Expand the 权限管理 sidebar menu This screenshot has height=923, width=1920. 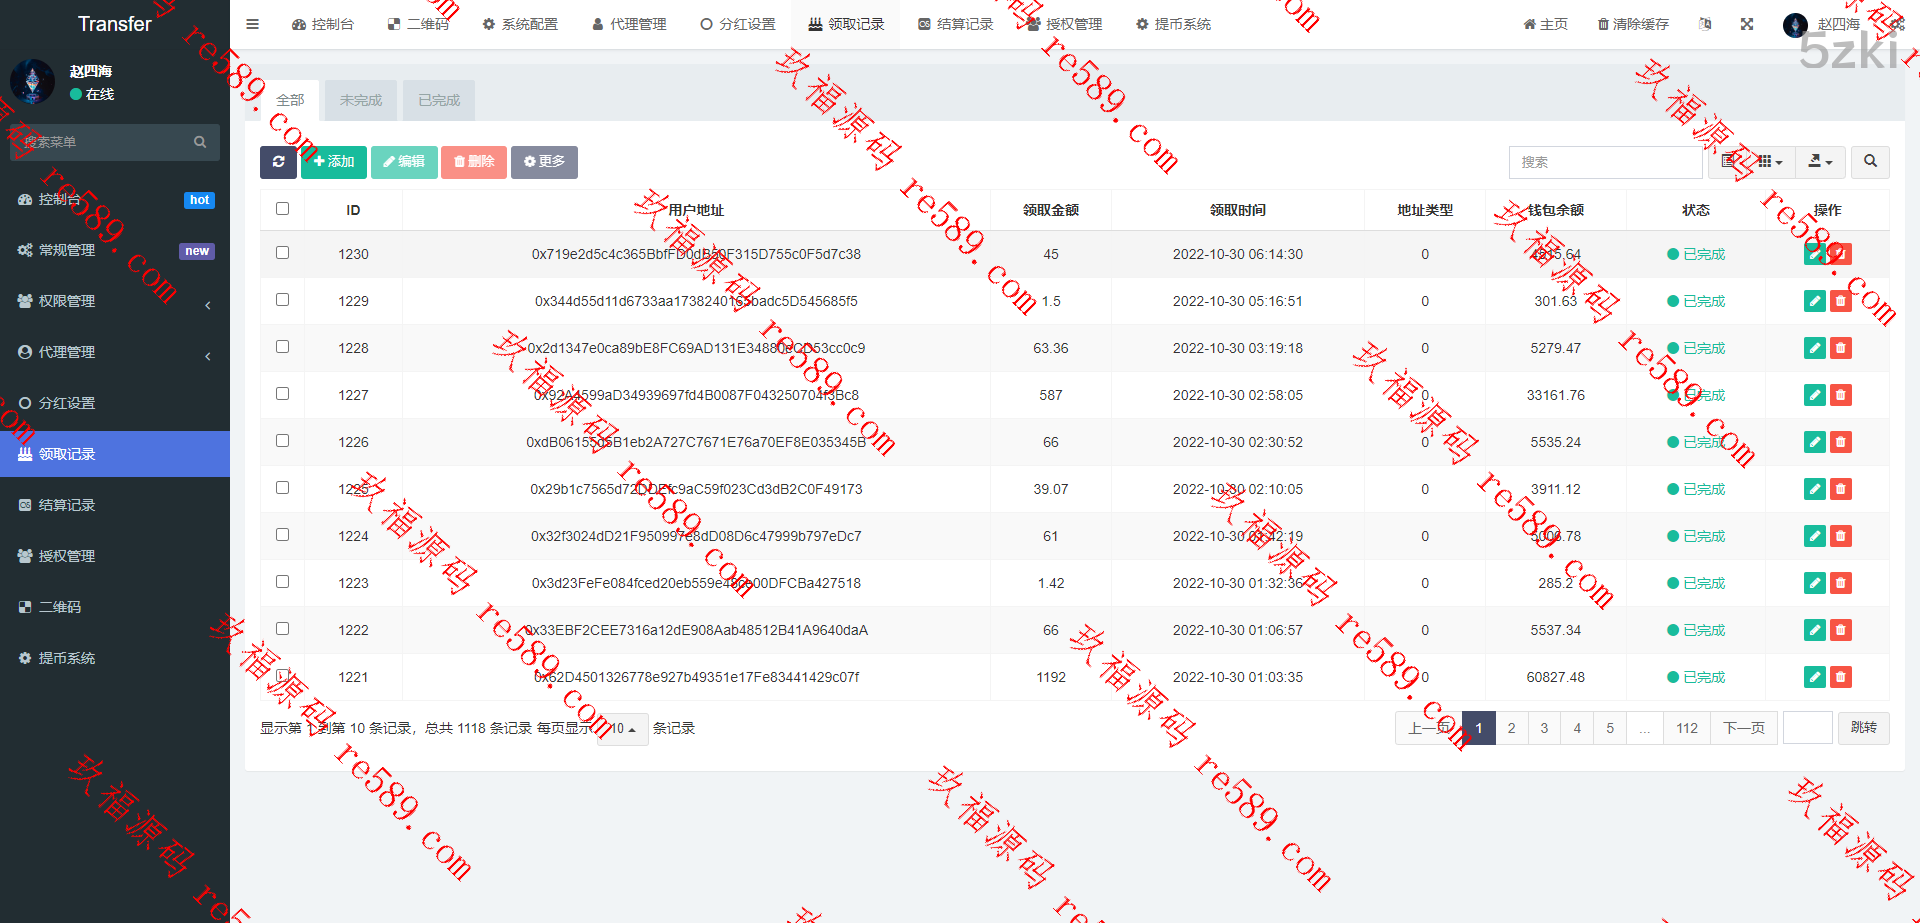coord(115,301)
